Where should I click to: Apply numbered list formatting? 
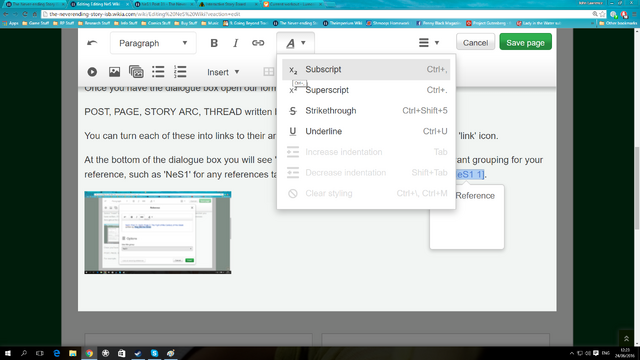180,72
